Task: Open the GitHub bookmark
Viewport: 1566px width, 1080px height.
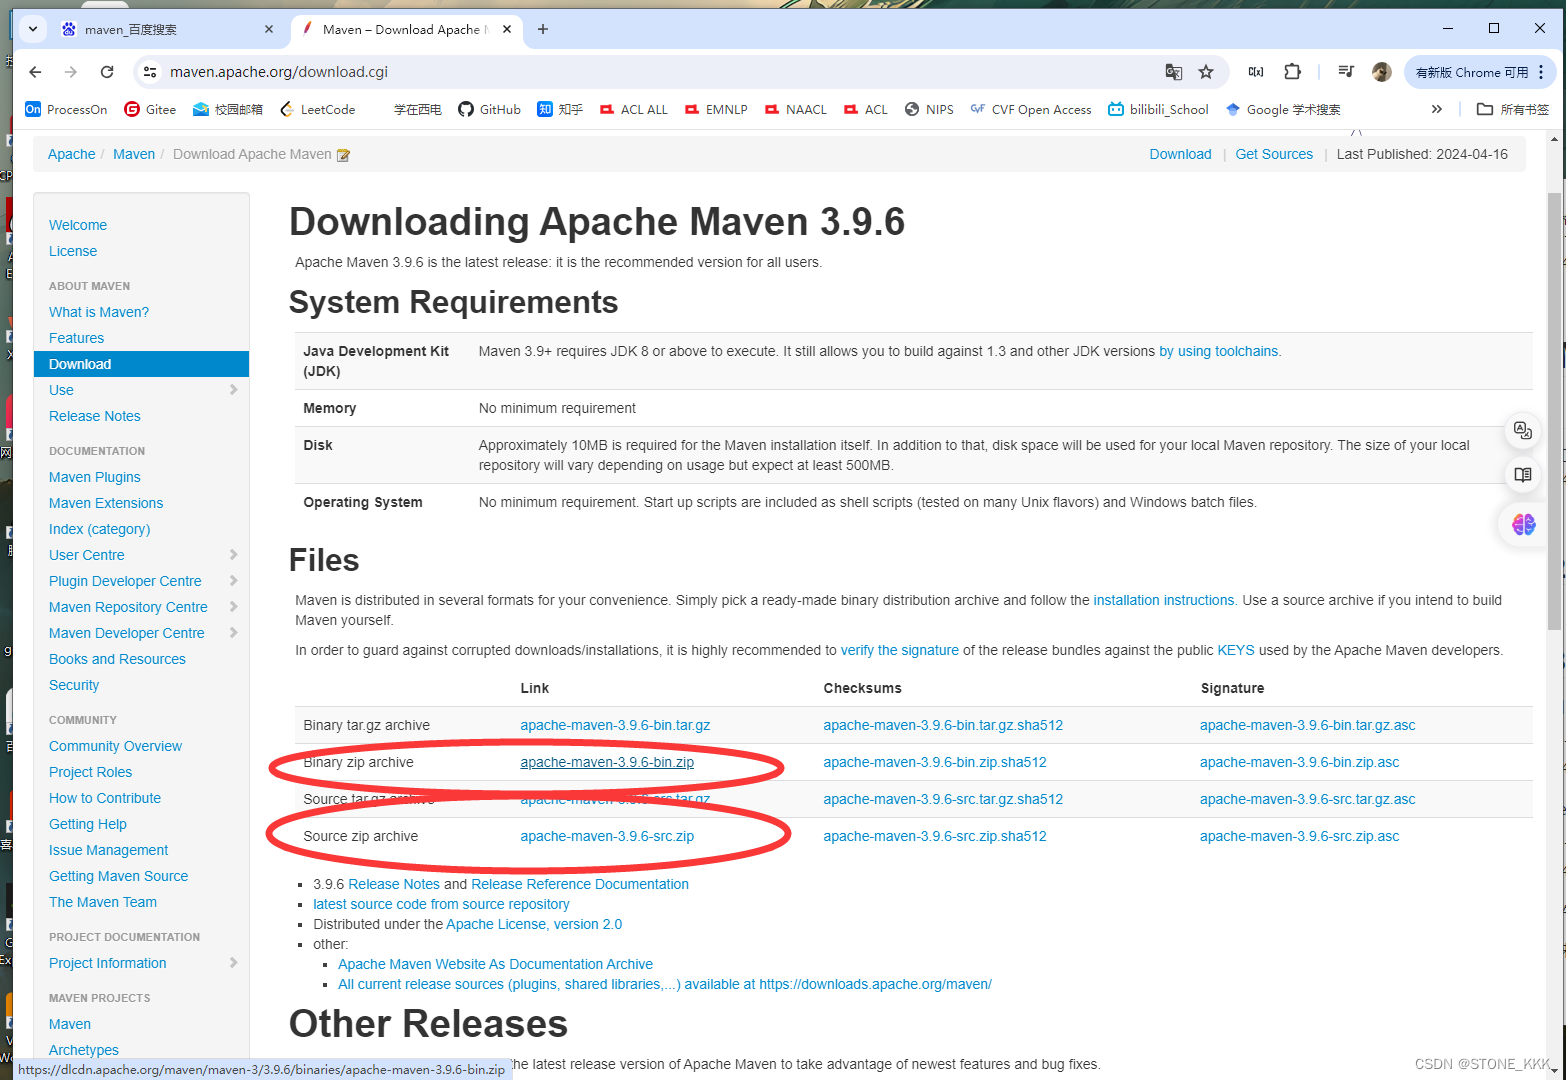Action: [489, 109]
